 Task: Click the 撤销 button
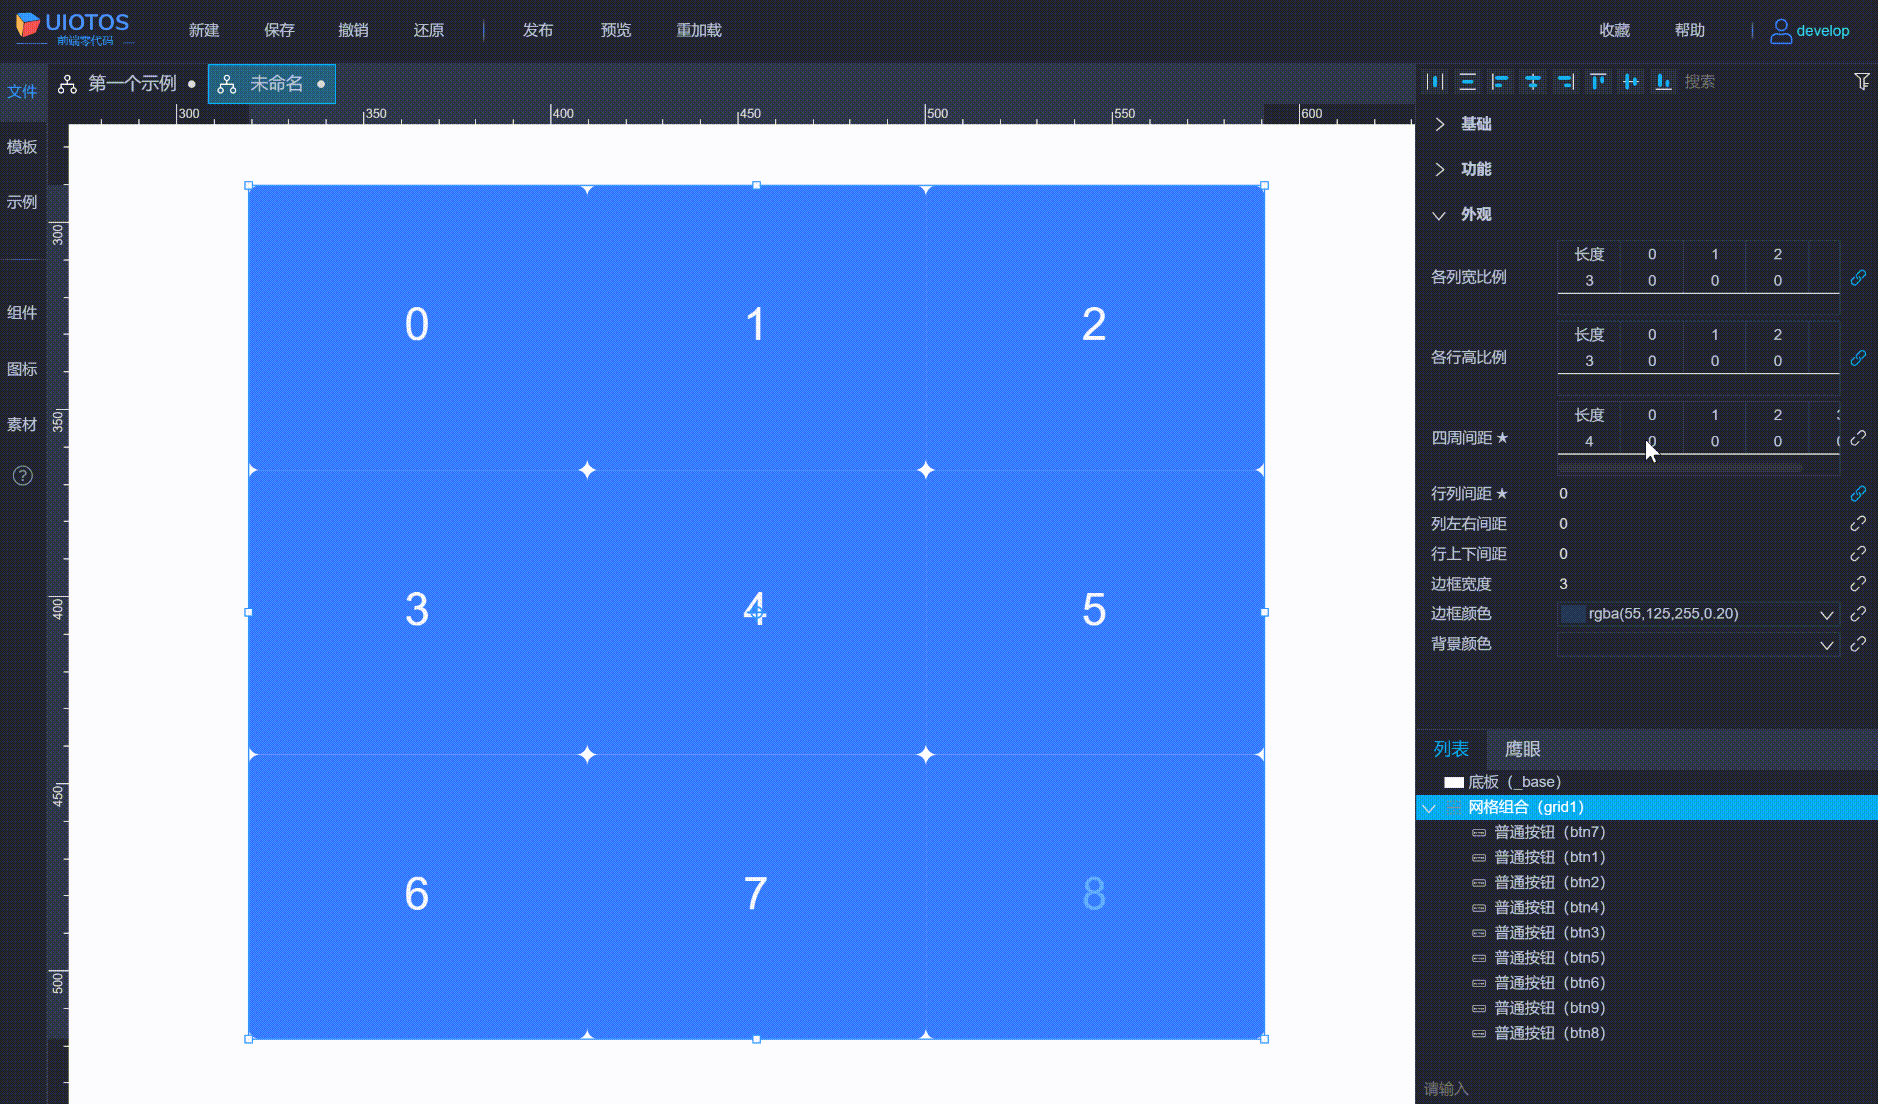[x=353, y=31]
